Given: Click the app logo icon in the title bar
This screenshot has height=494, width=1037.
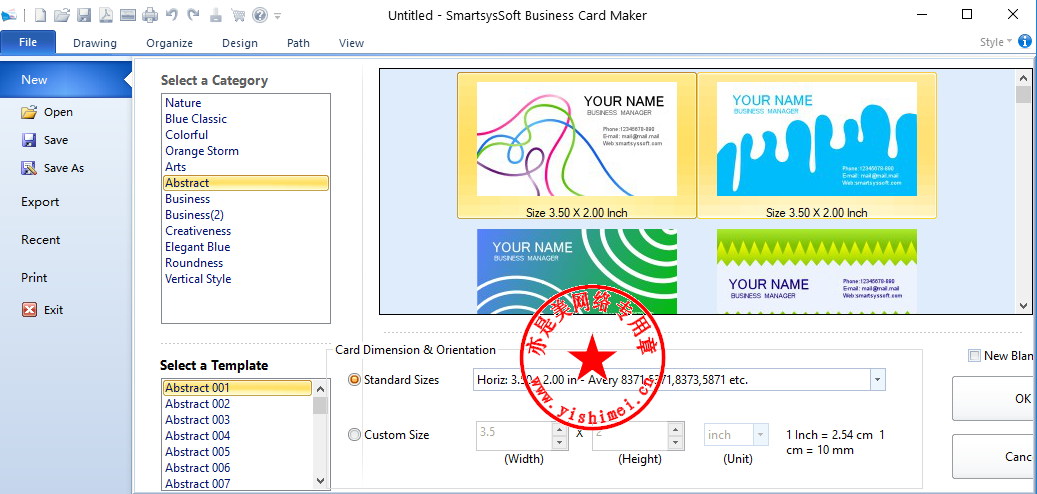Looking at the screenshot, I should [9, 15].
